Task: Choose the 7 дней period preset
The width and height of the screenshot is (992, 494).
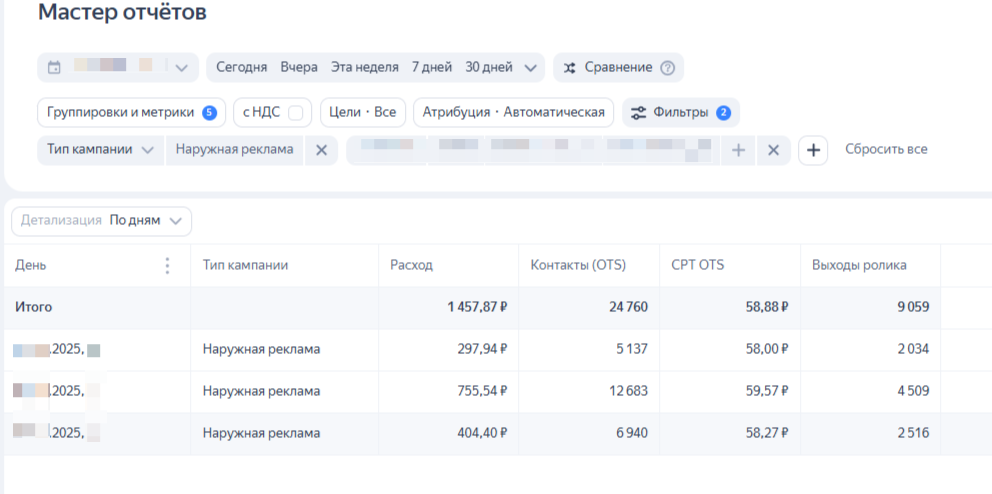Action: coord(432,68)
